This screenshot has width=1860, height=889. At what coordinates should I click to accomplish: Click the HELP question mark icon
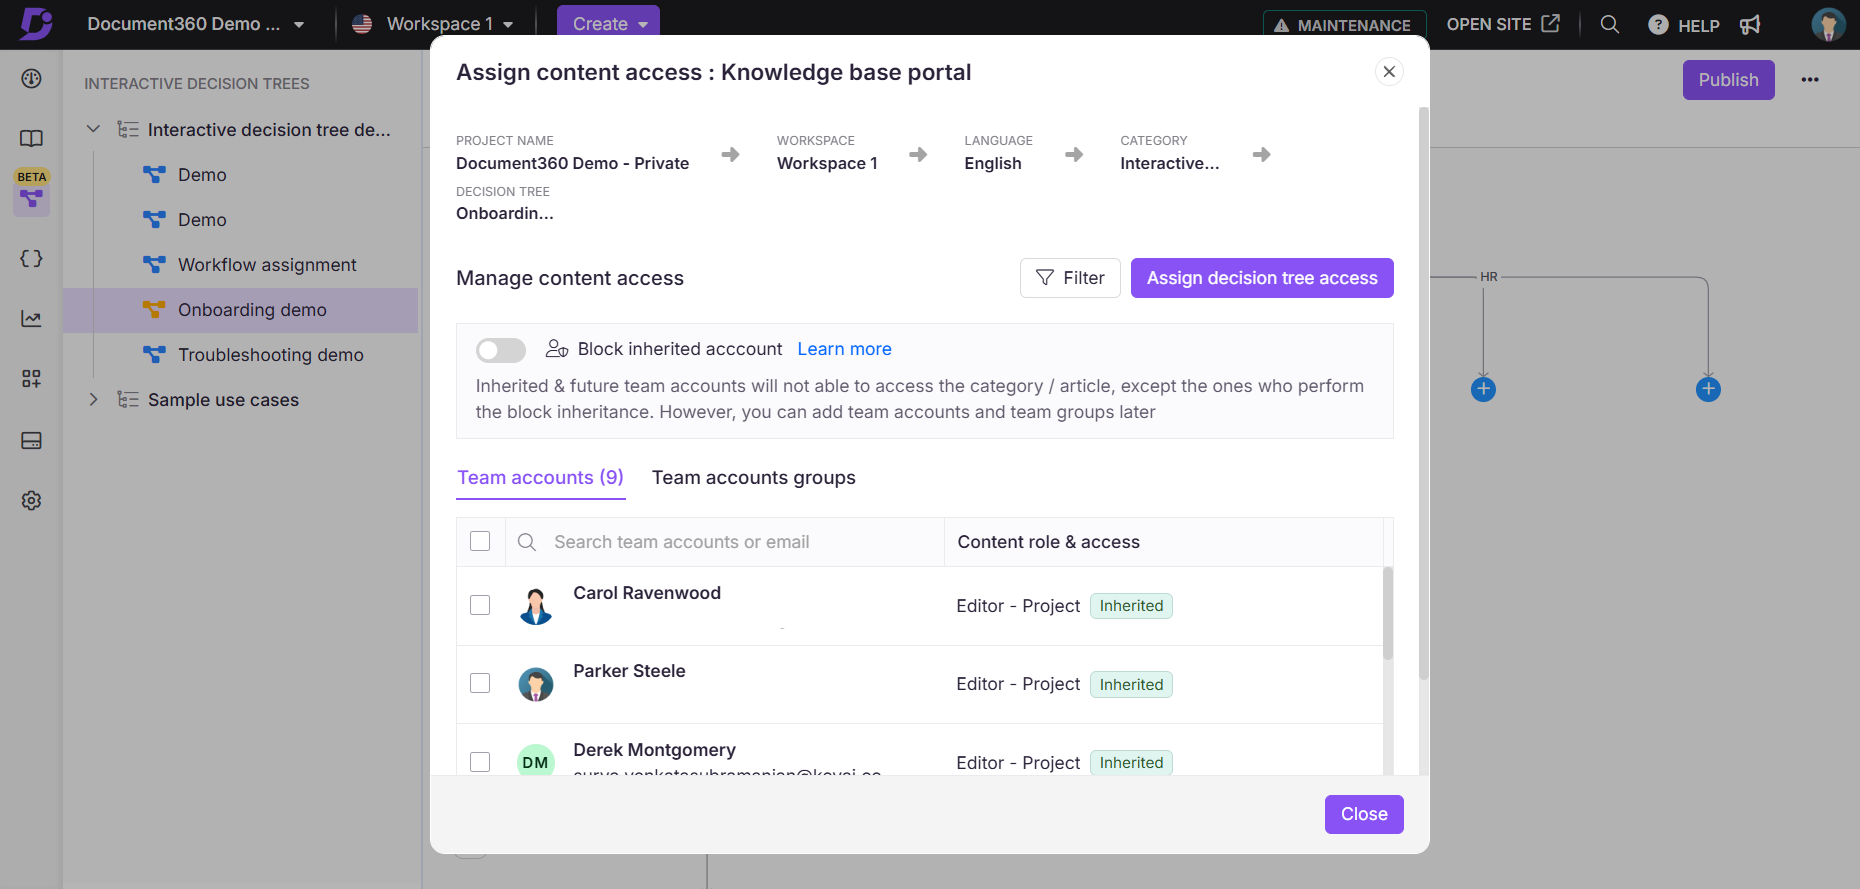(1657, 24)
